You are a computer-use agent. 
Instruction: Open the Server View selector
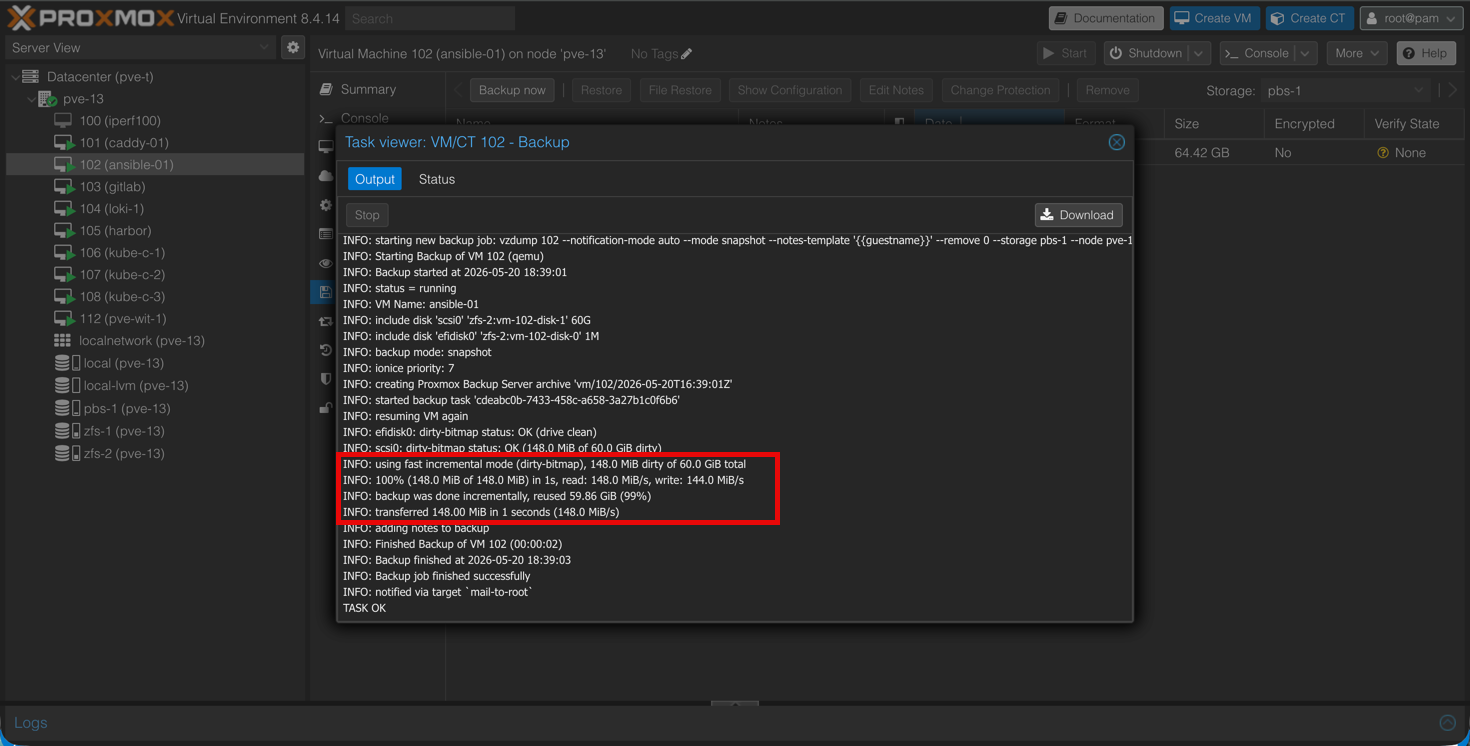pos(140,47)
